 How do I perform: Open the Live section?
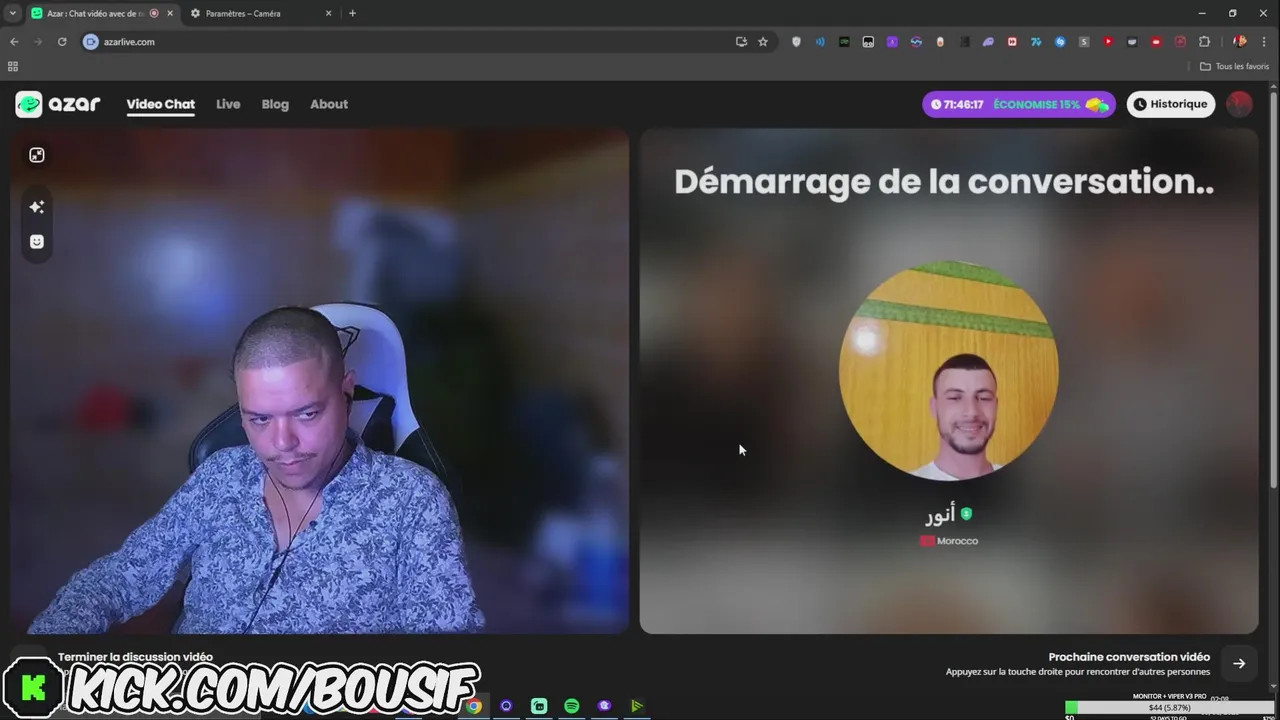point(228,104)
